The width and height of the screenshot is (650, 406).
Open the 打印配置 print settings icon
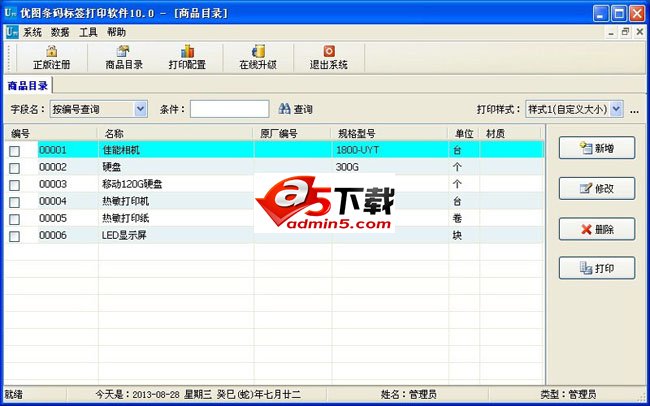pos(187,58)
